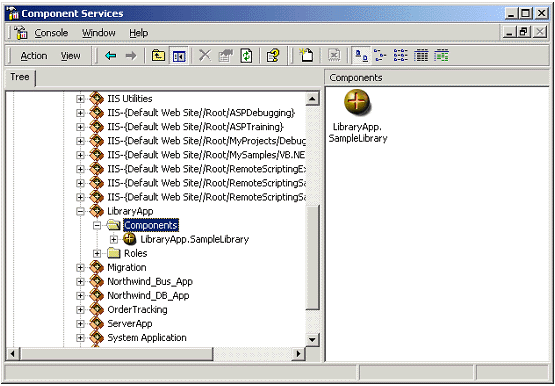This screenshot has height=386, width=555.
Task: Click the horizontal scrollbar thumb in the tree pane
Action: tap(117, 353)
